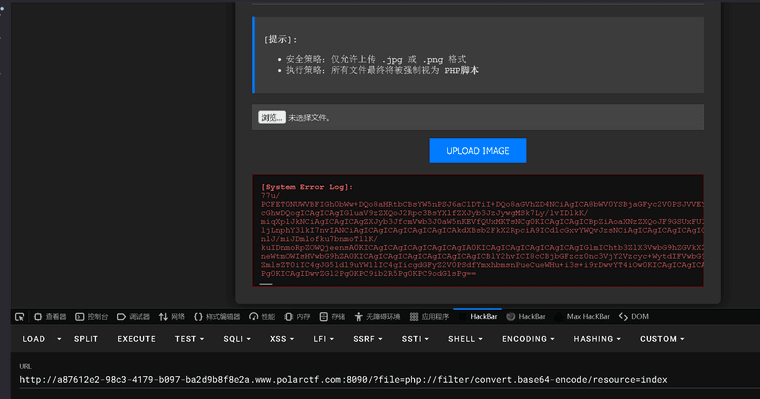Open the Memory (内存) tab
Screen dimensions: 760x399
click(297, 317)
